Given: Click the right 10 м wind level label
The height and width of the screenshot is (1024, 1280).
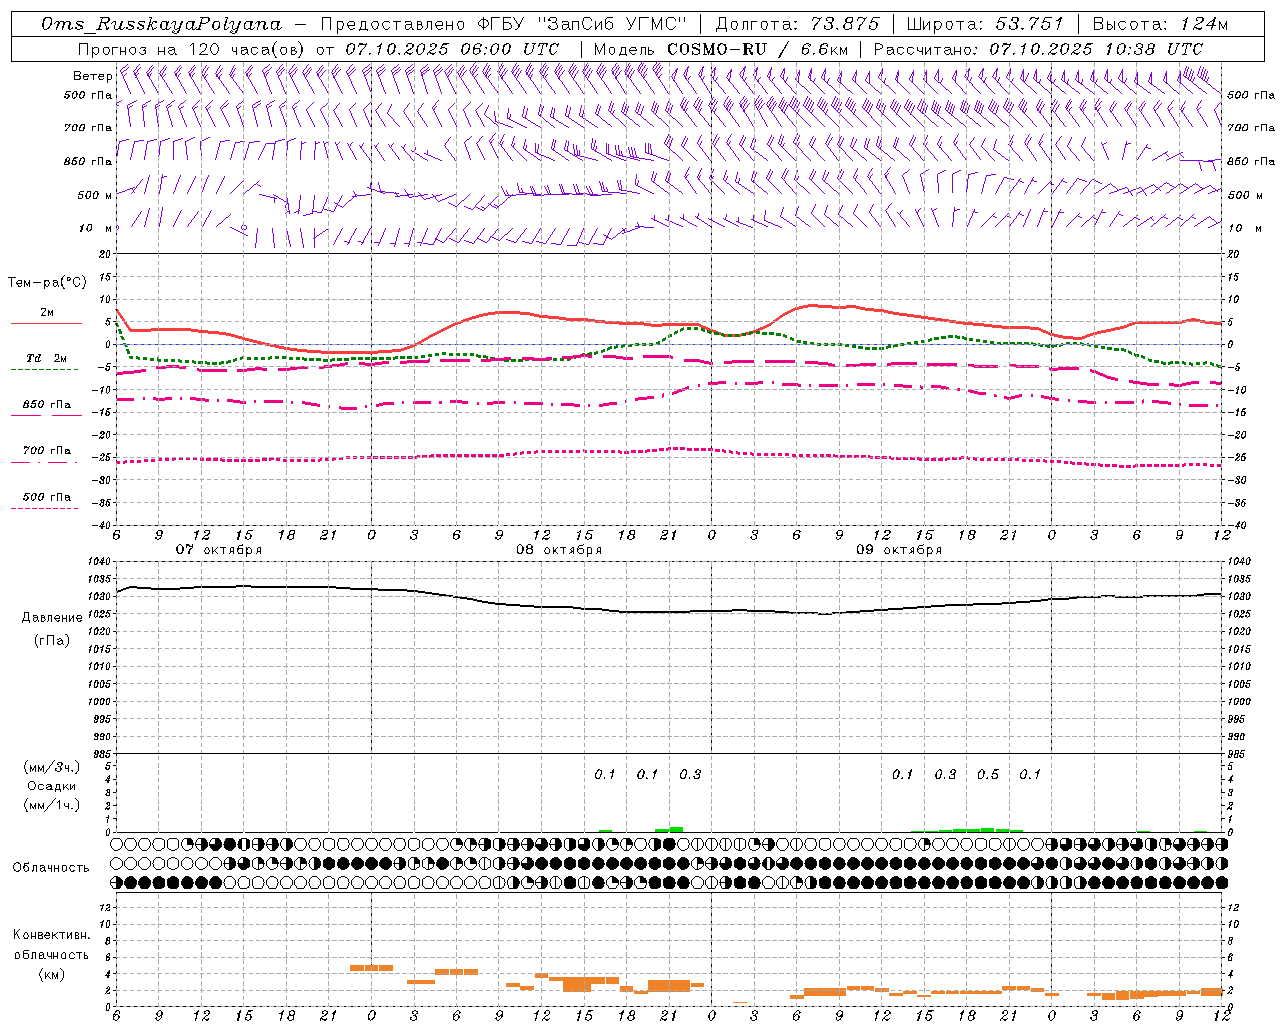Looking at the screenshot, I should (x=1243, y=228).
